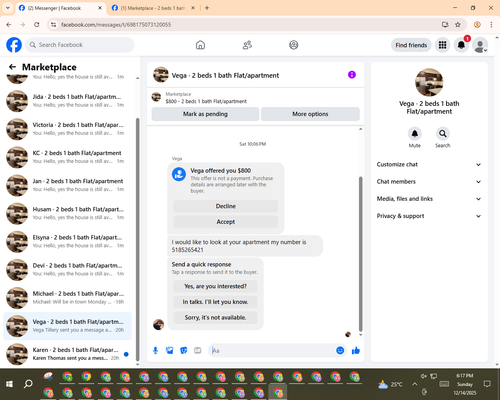Accept Vega's $800 offer
This screenshot has height=400, width=500.
tap(226, 222)
